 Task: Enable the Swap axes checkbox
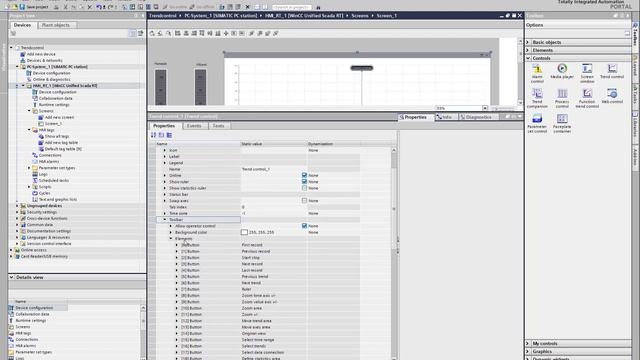[x=304, y=201]
